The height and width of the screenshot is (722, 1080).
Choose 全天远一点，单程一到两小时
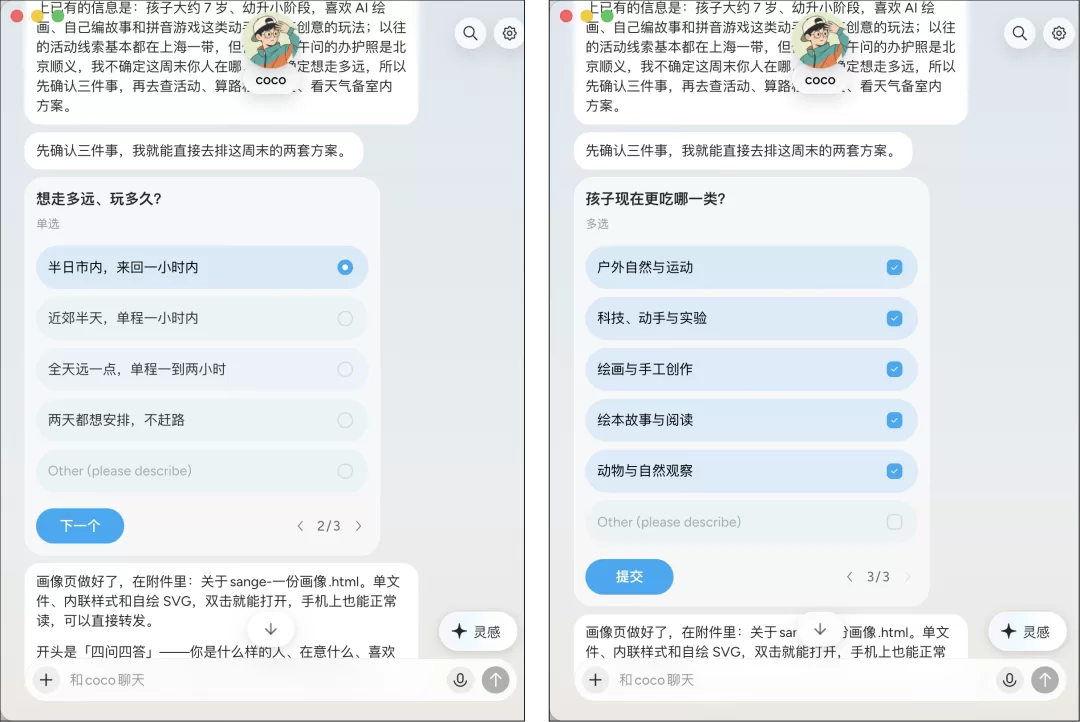(202, 369)
